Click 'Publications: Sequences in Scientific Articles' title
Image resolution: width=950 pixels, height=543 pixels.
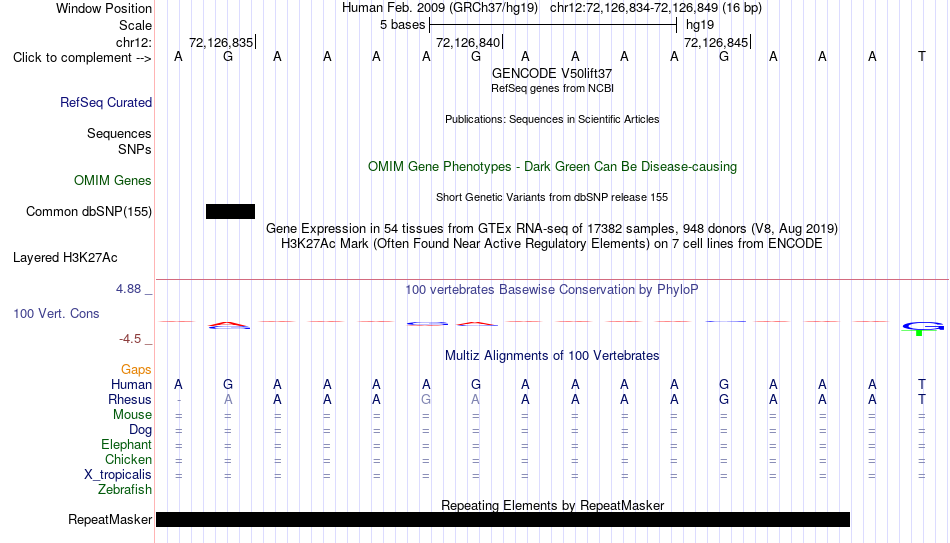coord(552,119)
